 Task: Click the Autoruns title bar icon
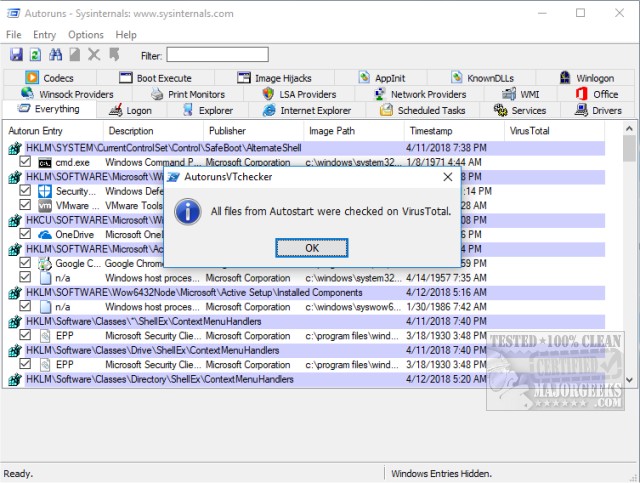click(x=13, y=13)
